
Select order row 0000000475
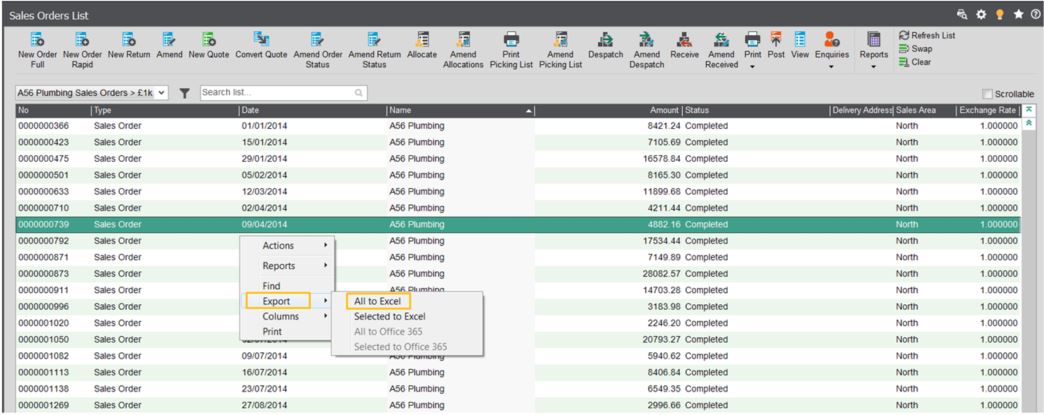click(517, 159)
